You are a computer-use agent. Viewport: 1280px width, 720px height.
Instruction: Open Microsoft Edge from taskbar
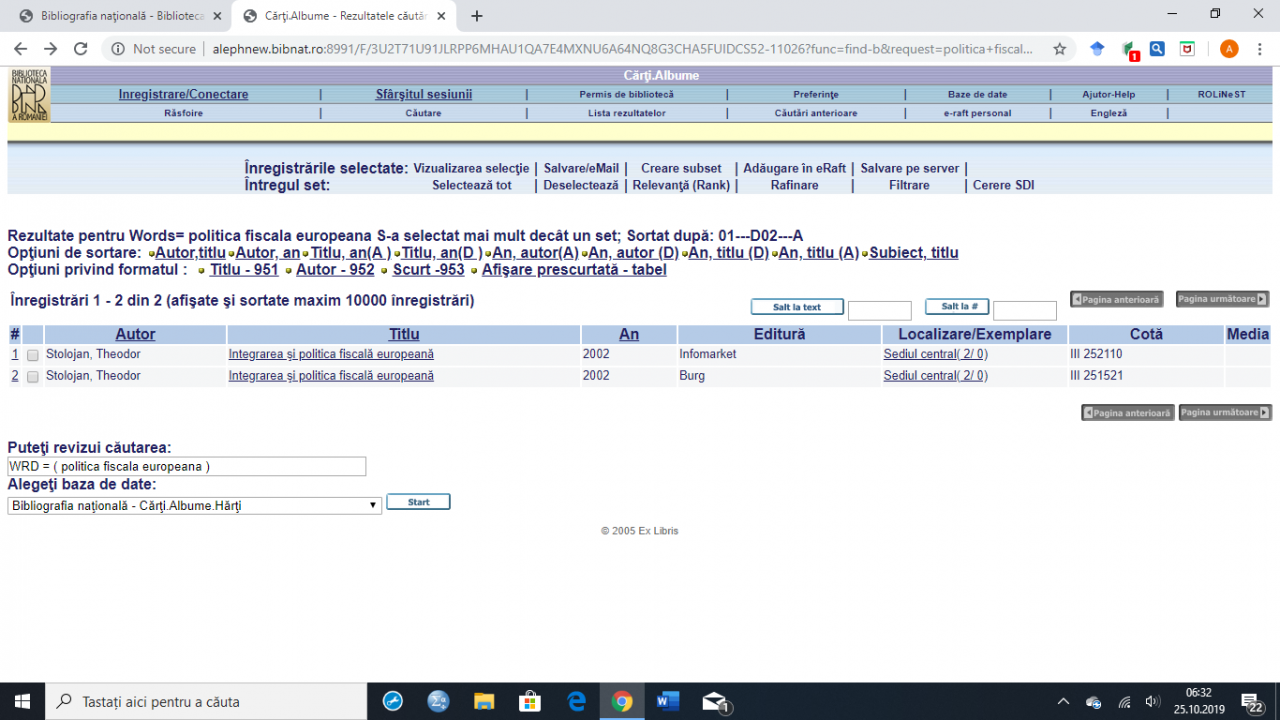pyautogui.click(x=576, y=701)
